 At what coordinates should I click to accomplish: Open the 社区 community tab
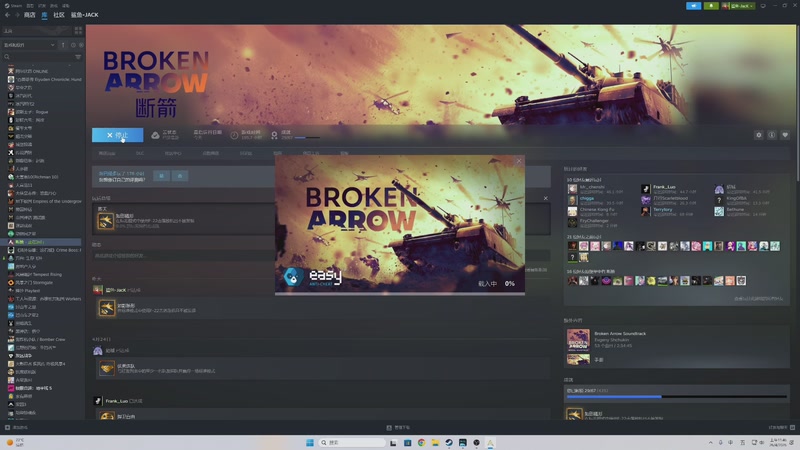[59, 15]
